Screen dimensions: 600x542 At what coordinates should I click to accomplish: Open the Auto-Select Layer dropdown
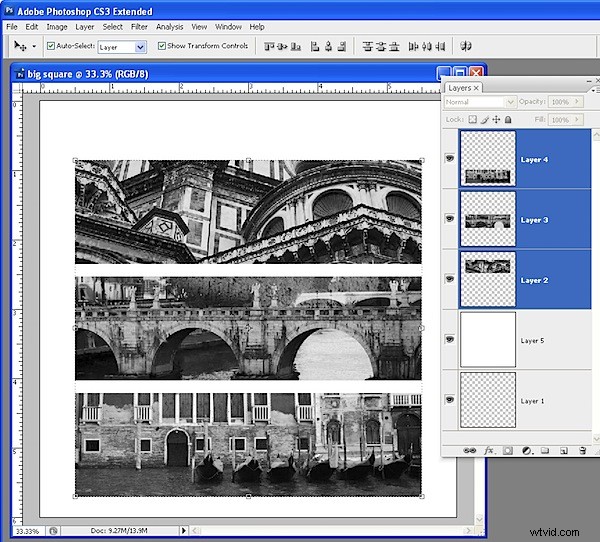[139, 46]
